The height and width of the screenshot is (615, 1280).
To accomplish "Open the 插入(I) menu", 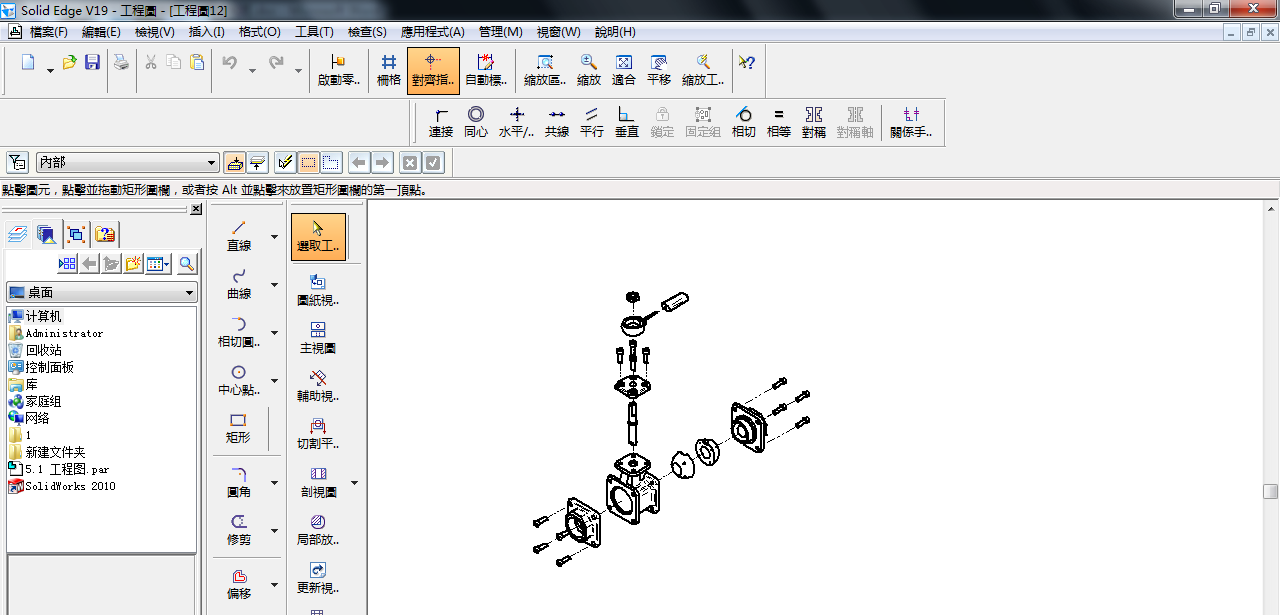I will click(206, 32).
